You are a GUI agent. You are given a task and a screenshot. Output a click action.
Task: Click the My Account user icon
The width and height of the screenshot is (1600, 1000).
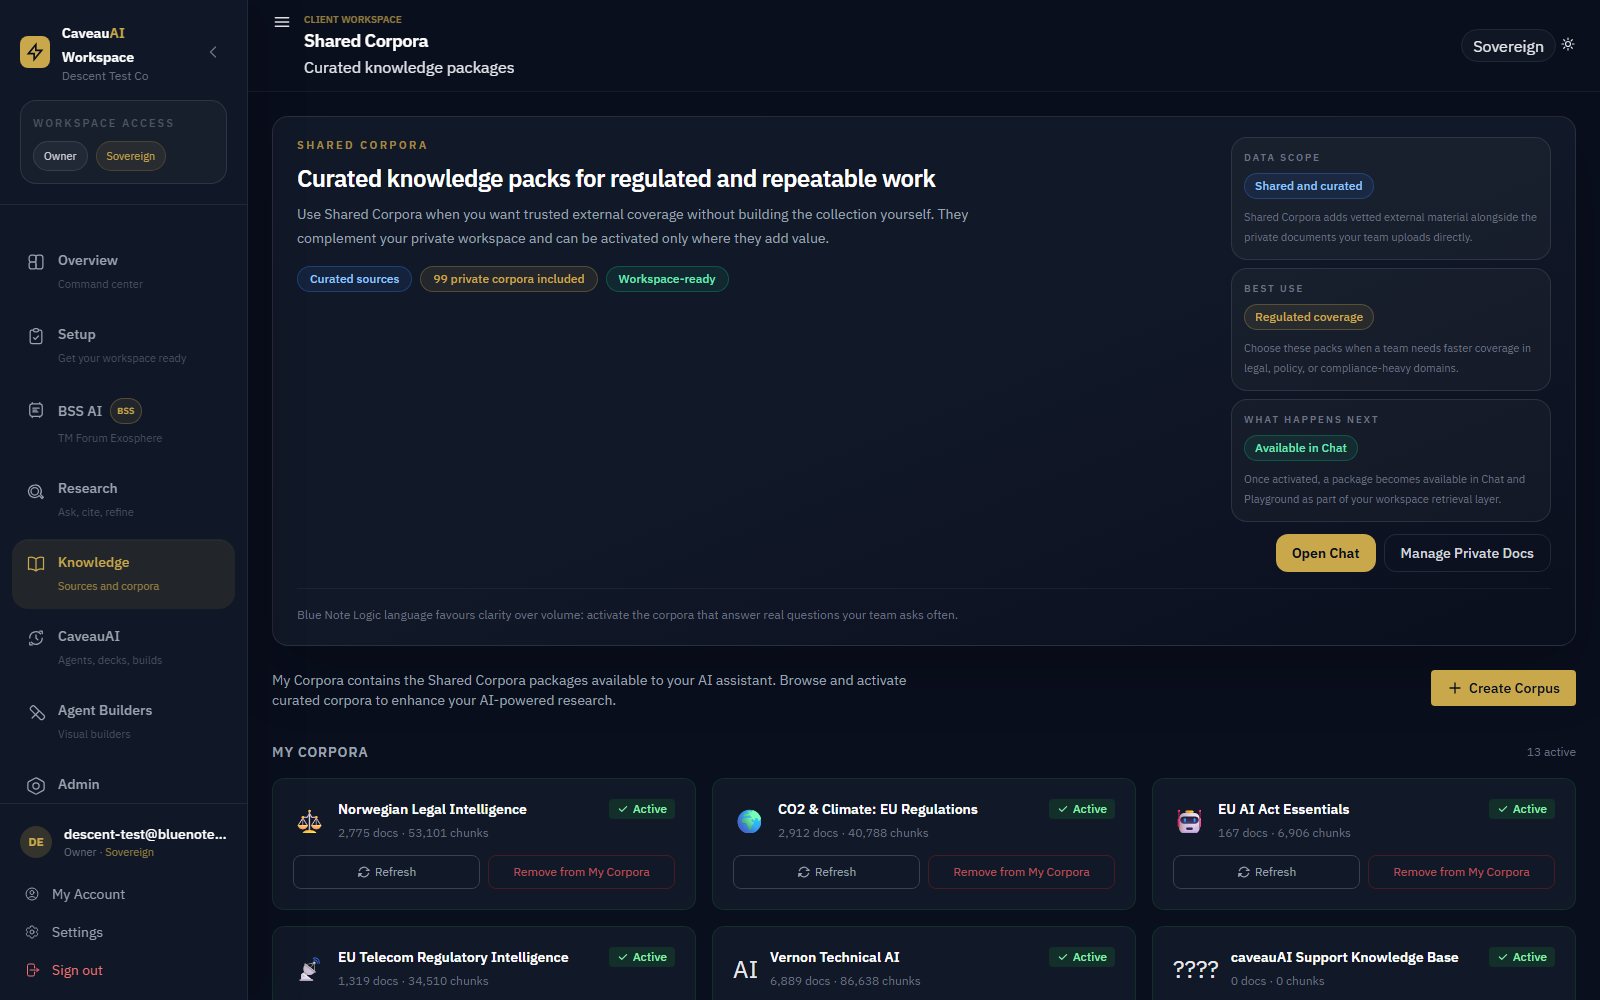[32, 894]
